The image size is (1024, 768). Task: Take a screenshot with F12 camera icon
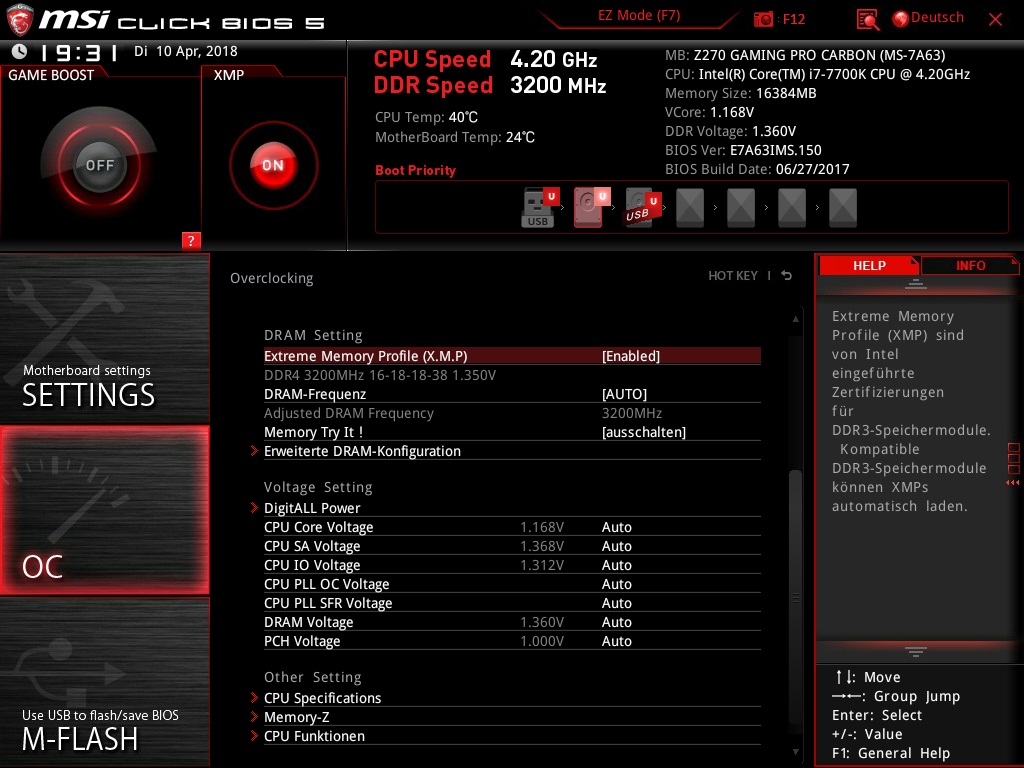point(763,19)
